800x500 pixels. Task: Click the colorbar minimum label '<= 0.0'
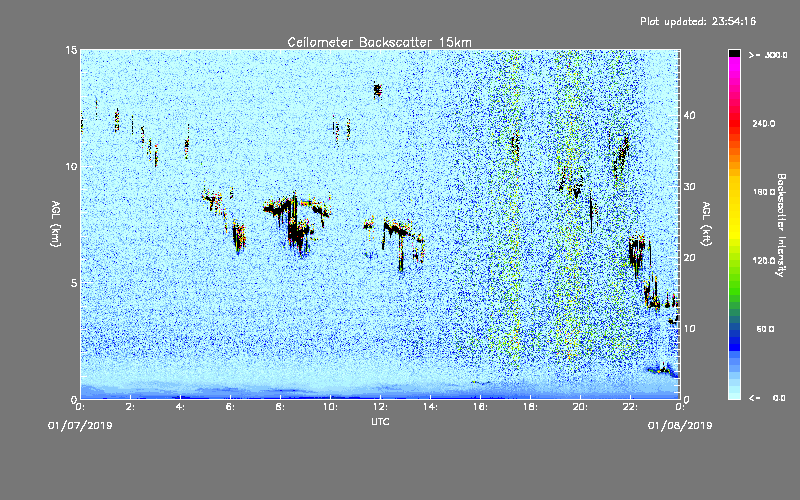(767, 398)
